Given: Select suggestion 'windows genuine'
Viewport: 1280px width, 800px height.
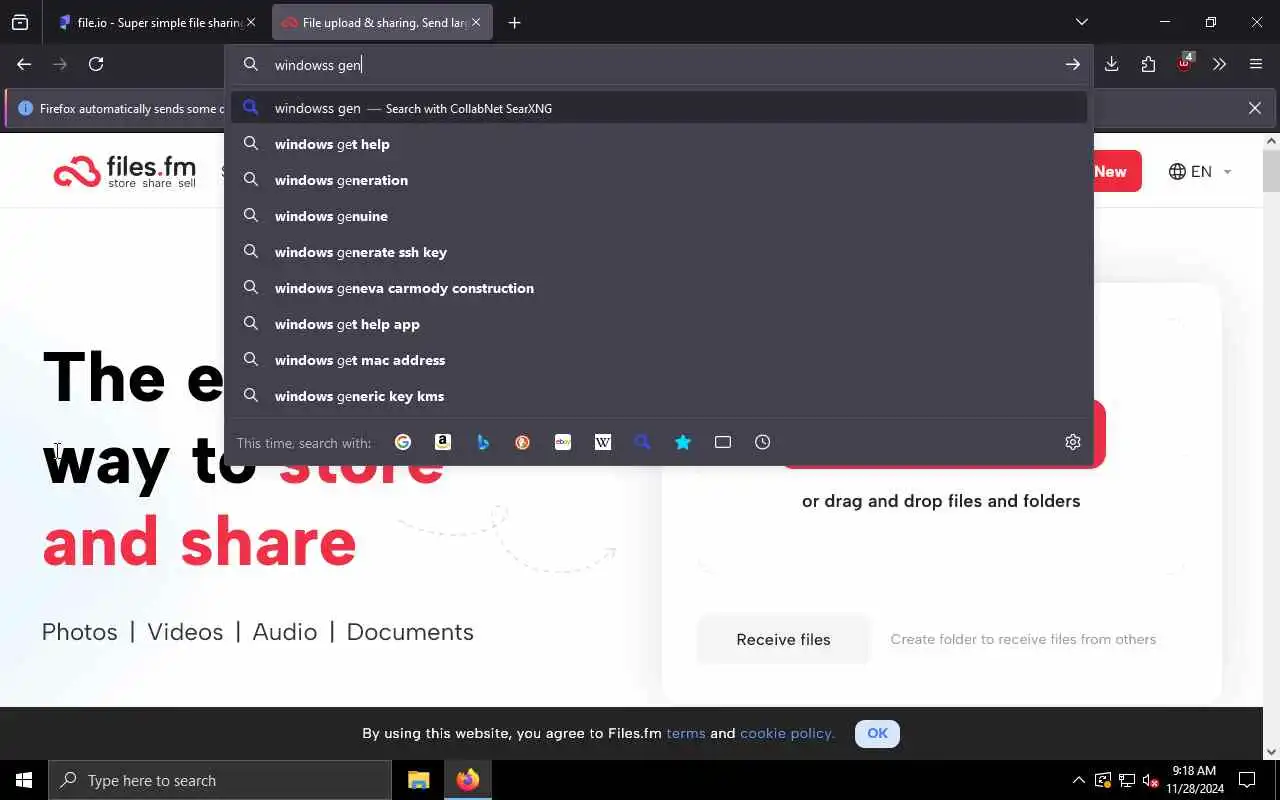Looking at the screenshot, I should (659, 216).
